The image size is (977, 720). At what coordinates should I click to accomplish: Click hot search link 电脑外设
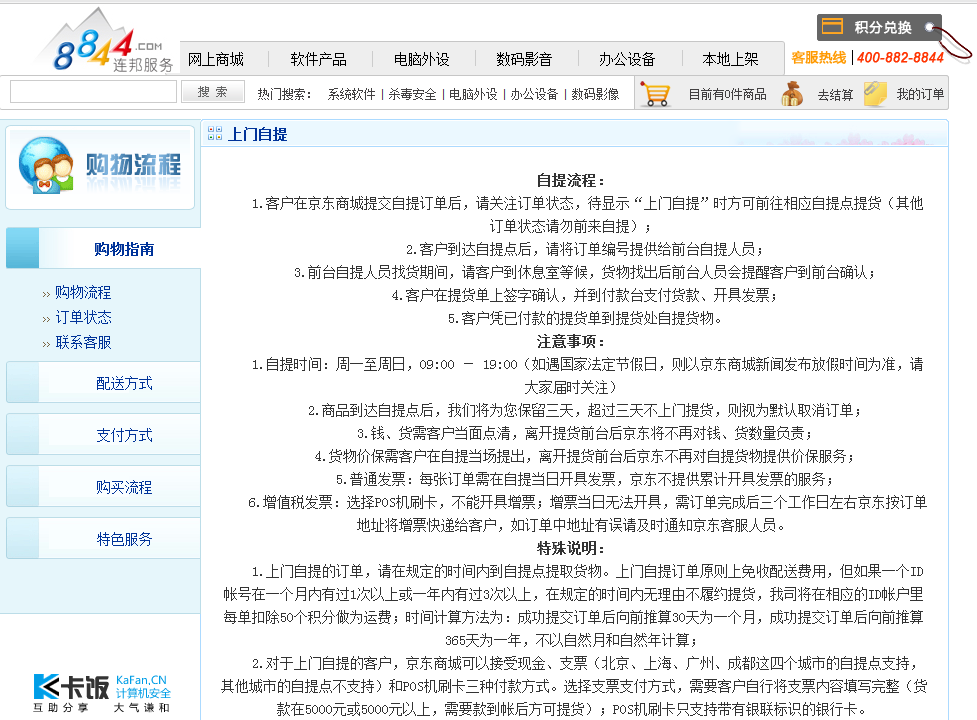coord(474,94)
